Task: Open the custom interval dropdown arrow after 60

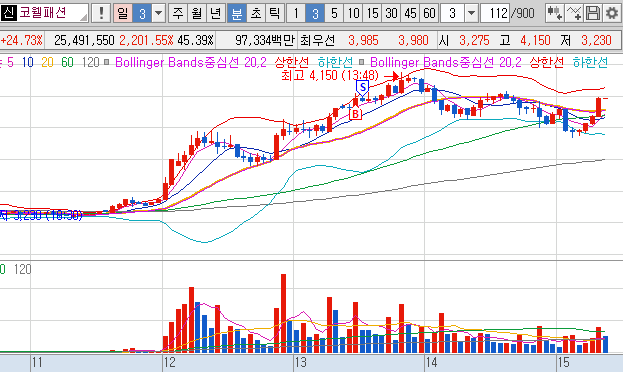Action: (471, 14)
